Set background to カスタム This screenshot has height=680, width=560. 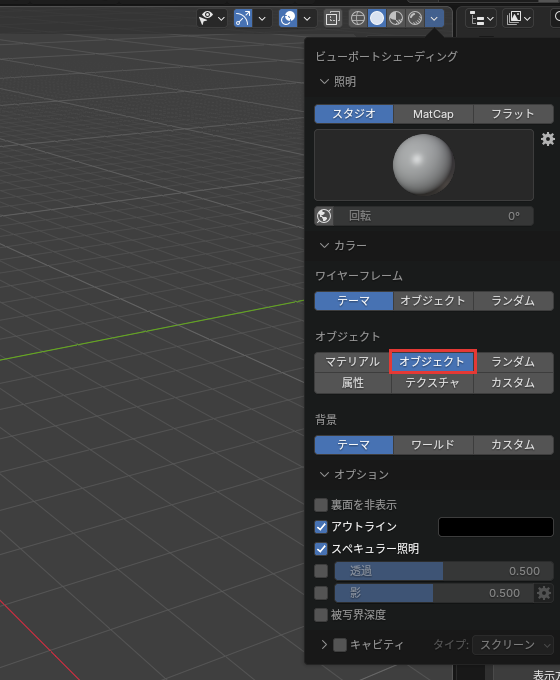[x=513, y=445]
